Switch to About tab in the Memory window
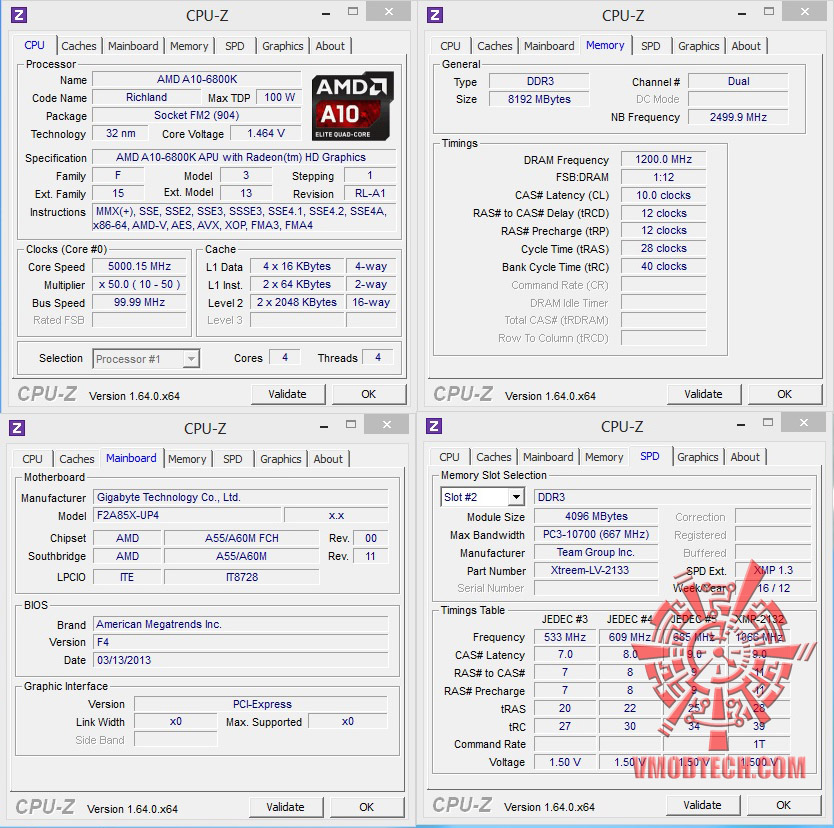 coord(746,46)
